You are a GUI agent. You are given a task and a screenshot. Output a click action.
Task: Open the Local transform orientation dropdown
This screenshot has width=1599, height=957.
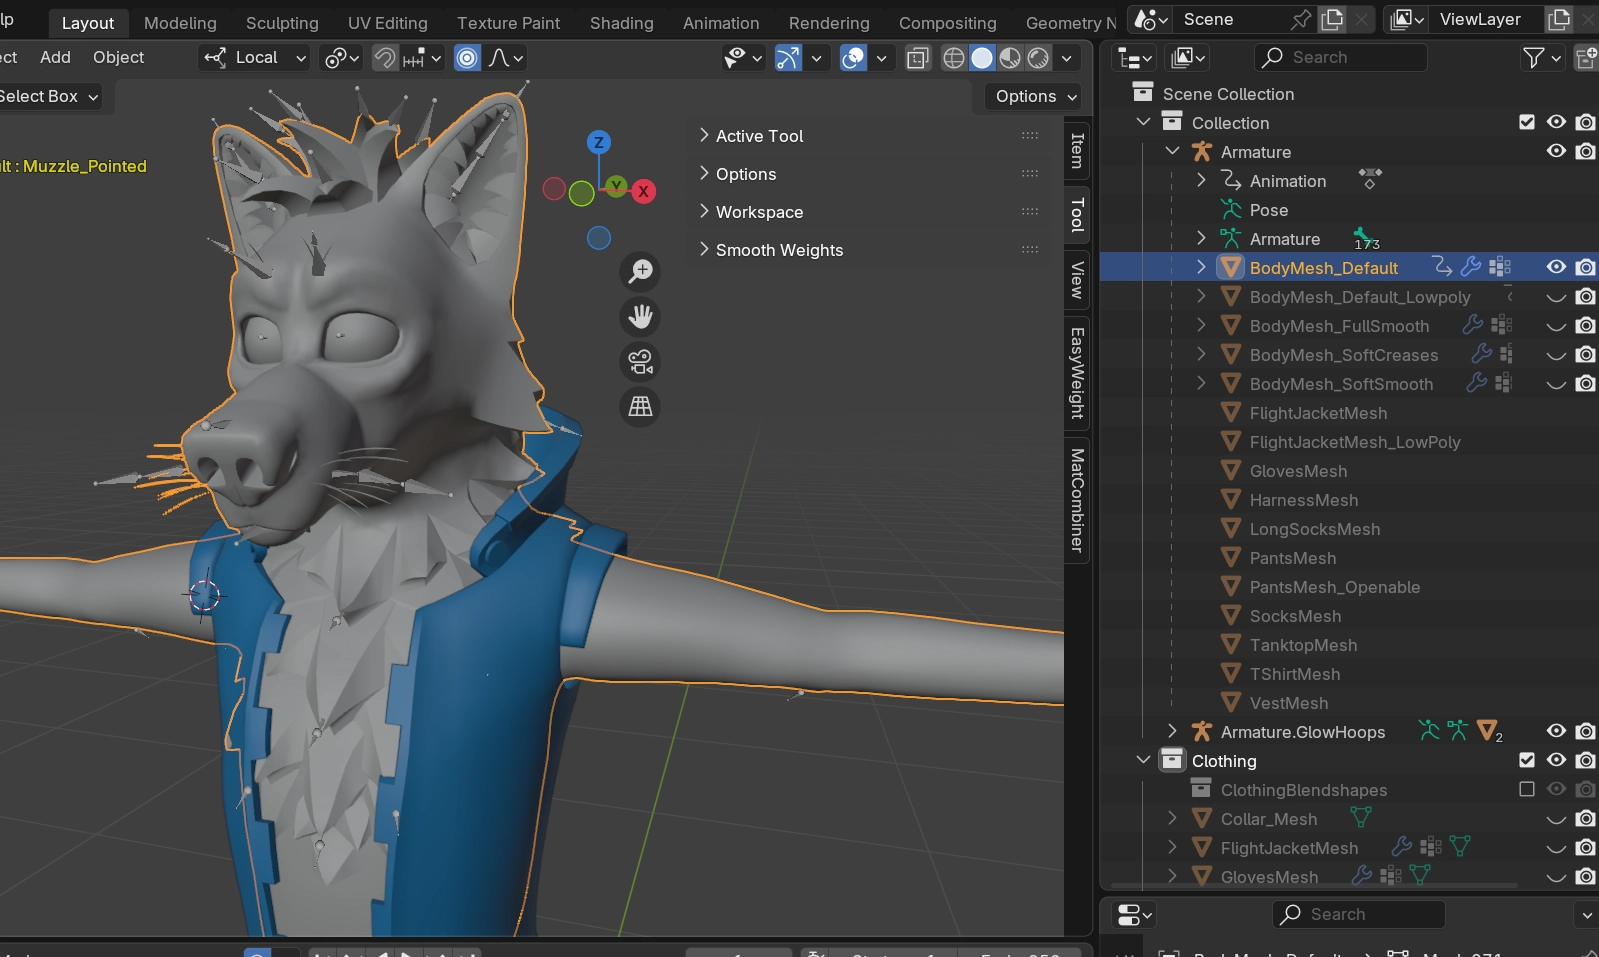(x=255, y=58)
